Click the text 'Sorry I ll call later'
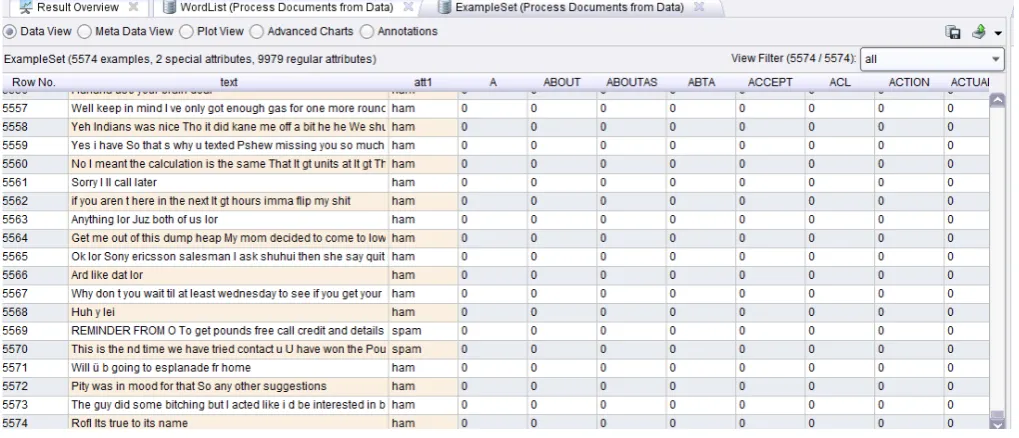This screenshot has height=438, width=1019. pyautogui.click(x=114, y=183)
